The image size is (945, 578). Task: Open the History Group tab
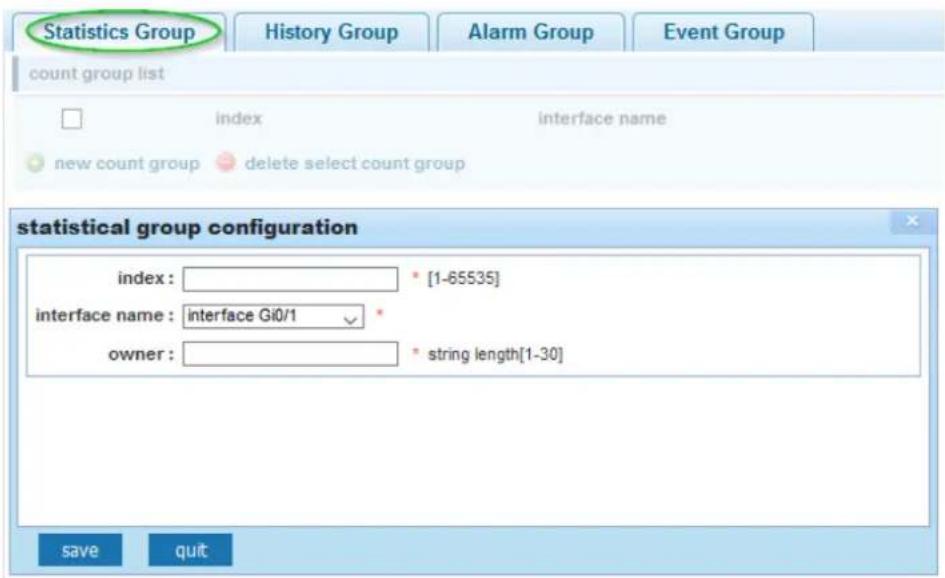331,32
